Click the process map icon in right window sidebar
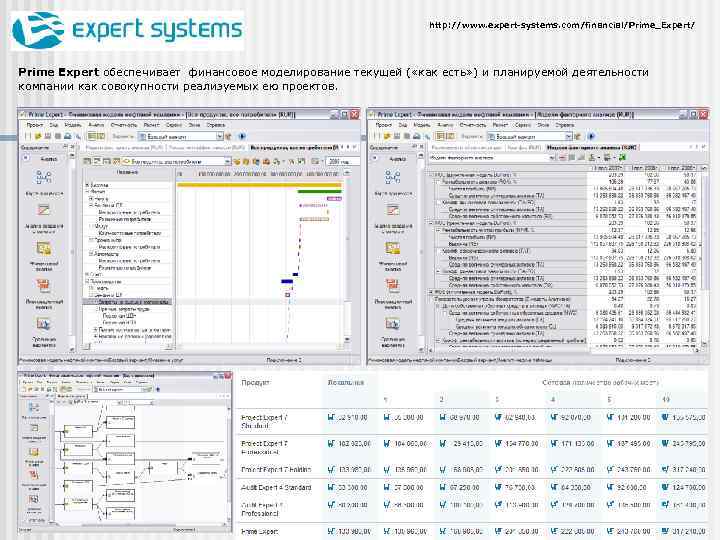Image resolution: width=720 pixels, height=540 pixels. pyautogui.click(x=393, y=177)
